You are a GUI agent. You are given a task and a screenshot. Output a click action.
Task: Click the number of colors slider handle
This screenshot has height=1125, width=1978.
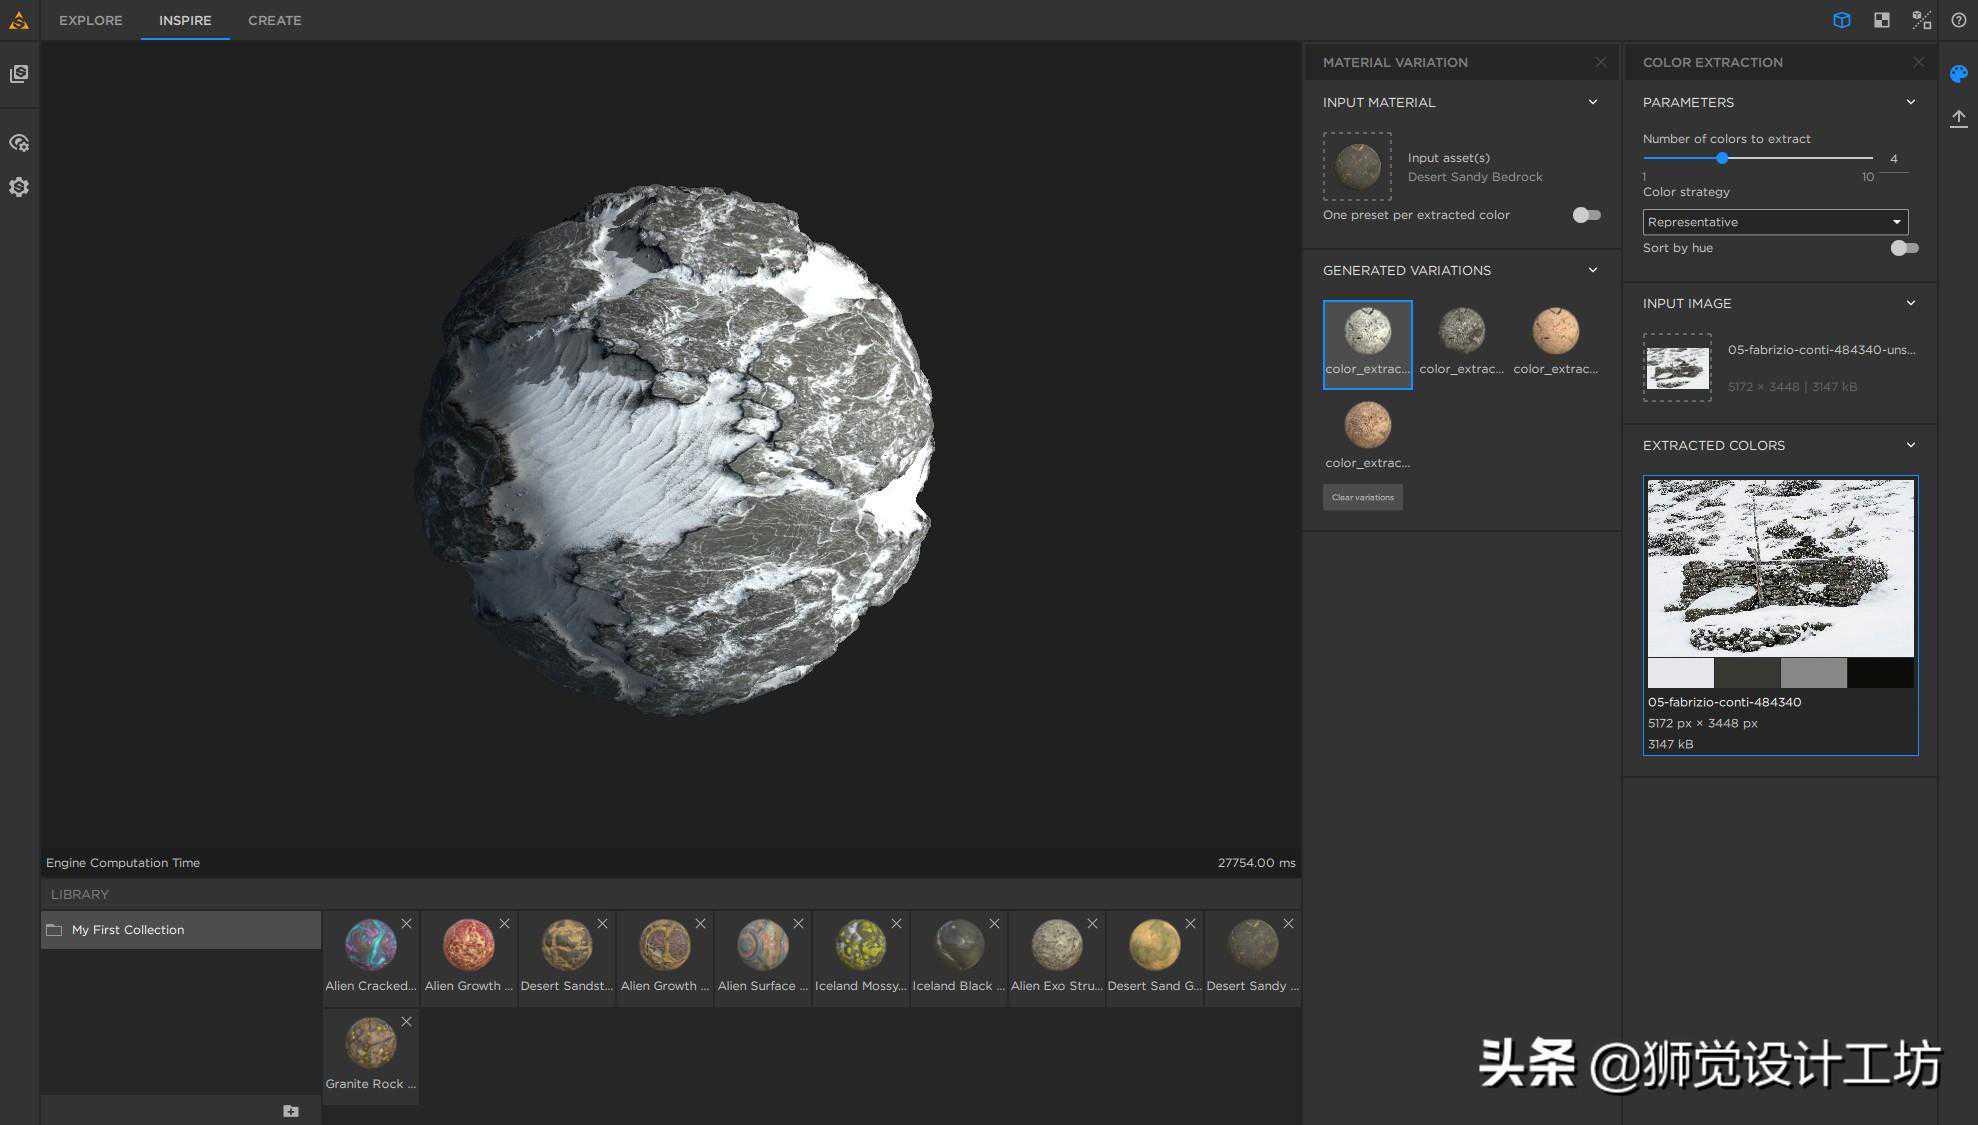coord(1722,158)
